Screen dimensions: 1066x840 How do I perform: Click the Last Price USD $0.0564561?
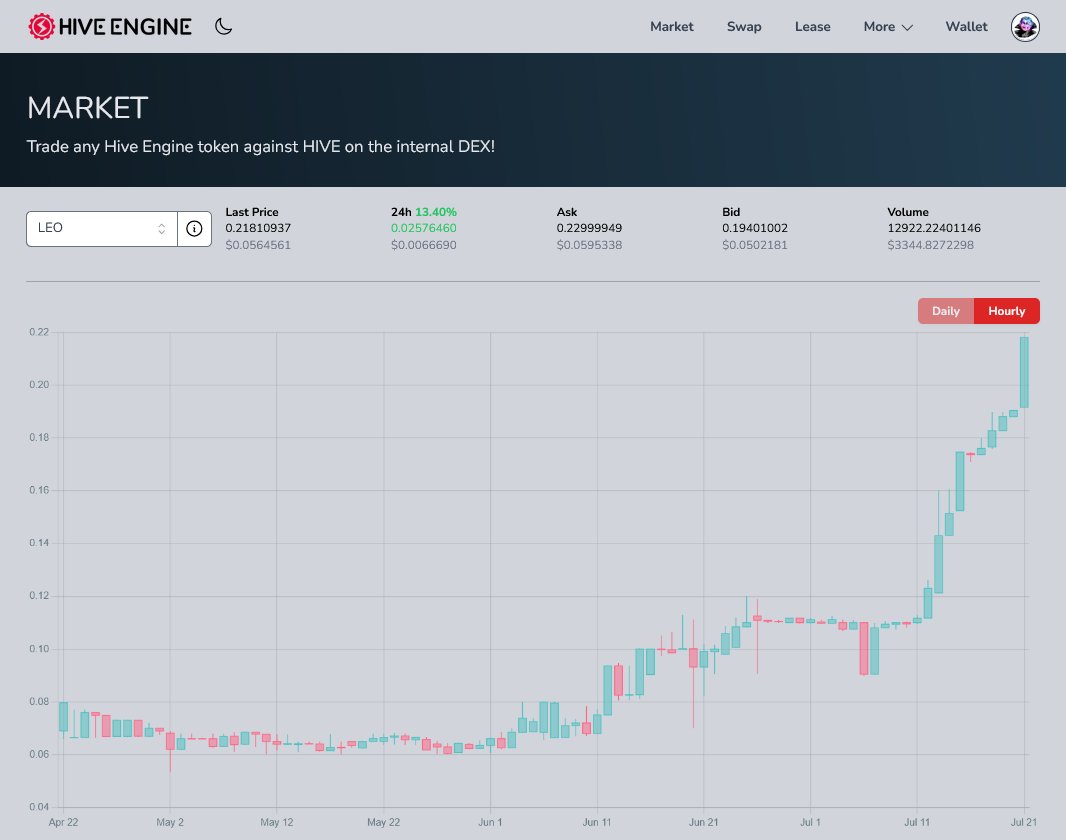click(x=258, y=245)
